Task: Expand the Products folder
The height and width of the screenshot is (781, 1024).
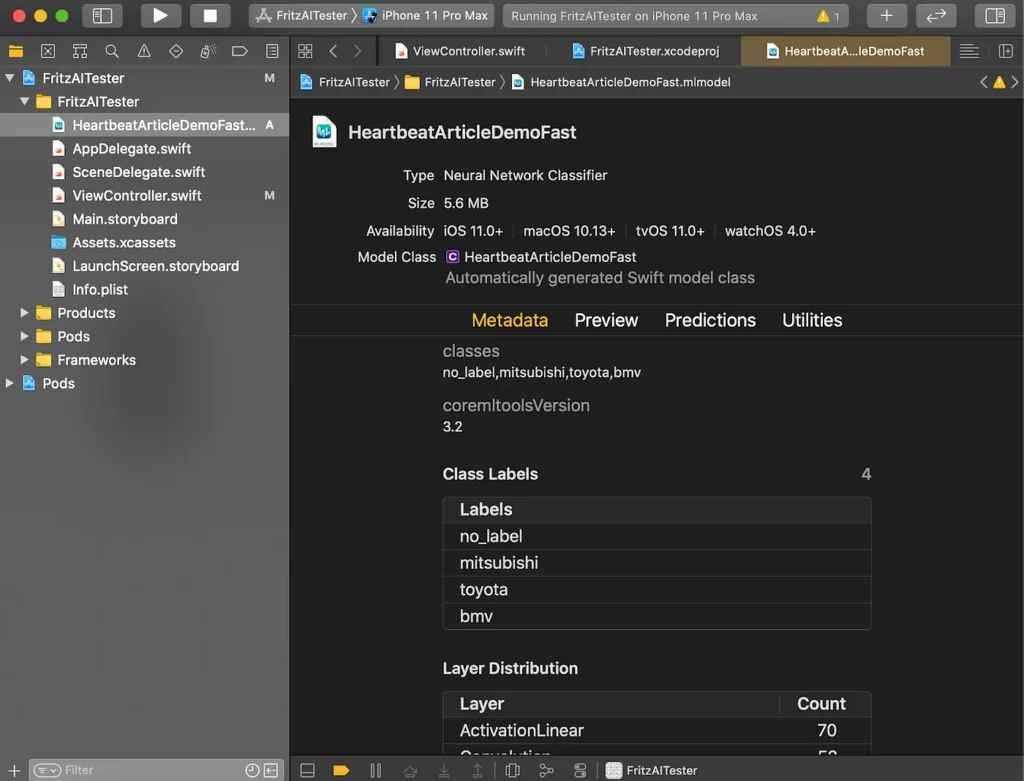Action: point(25,313)
